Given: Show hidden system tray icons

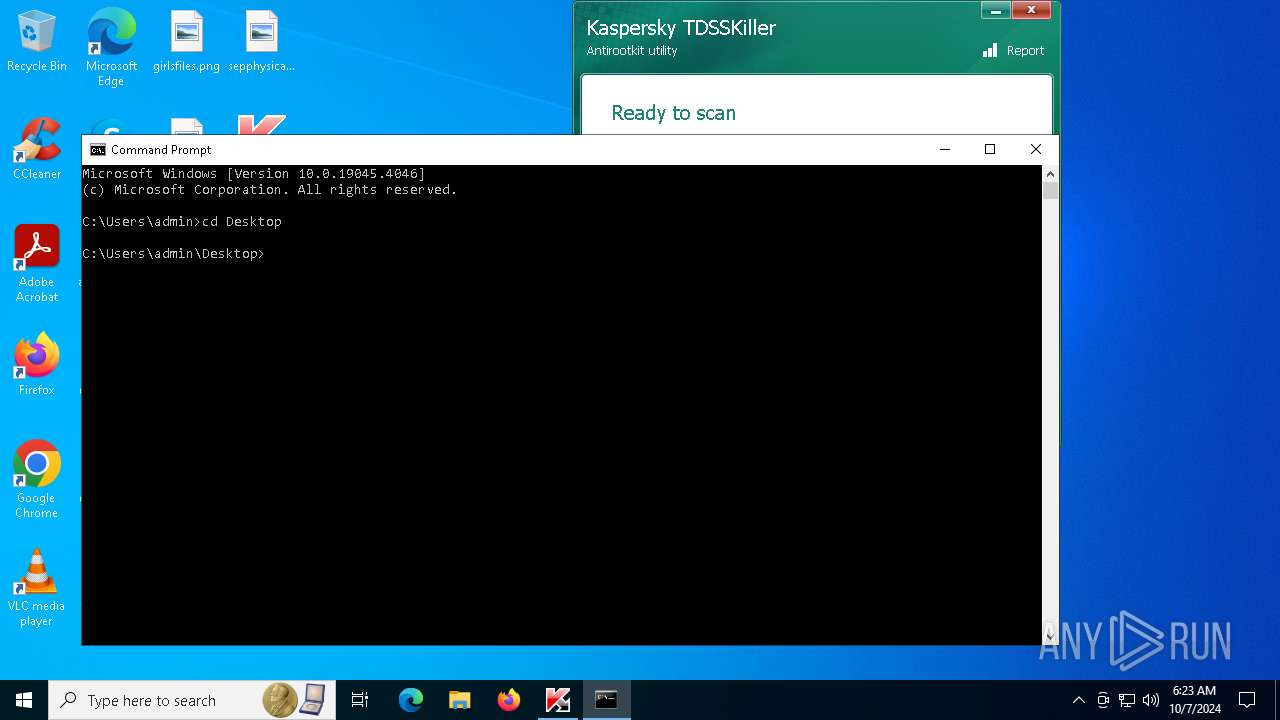Looking at the screenshot, I should point(1078,700).
